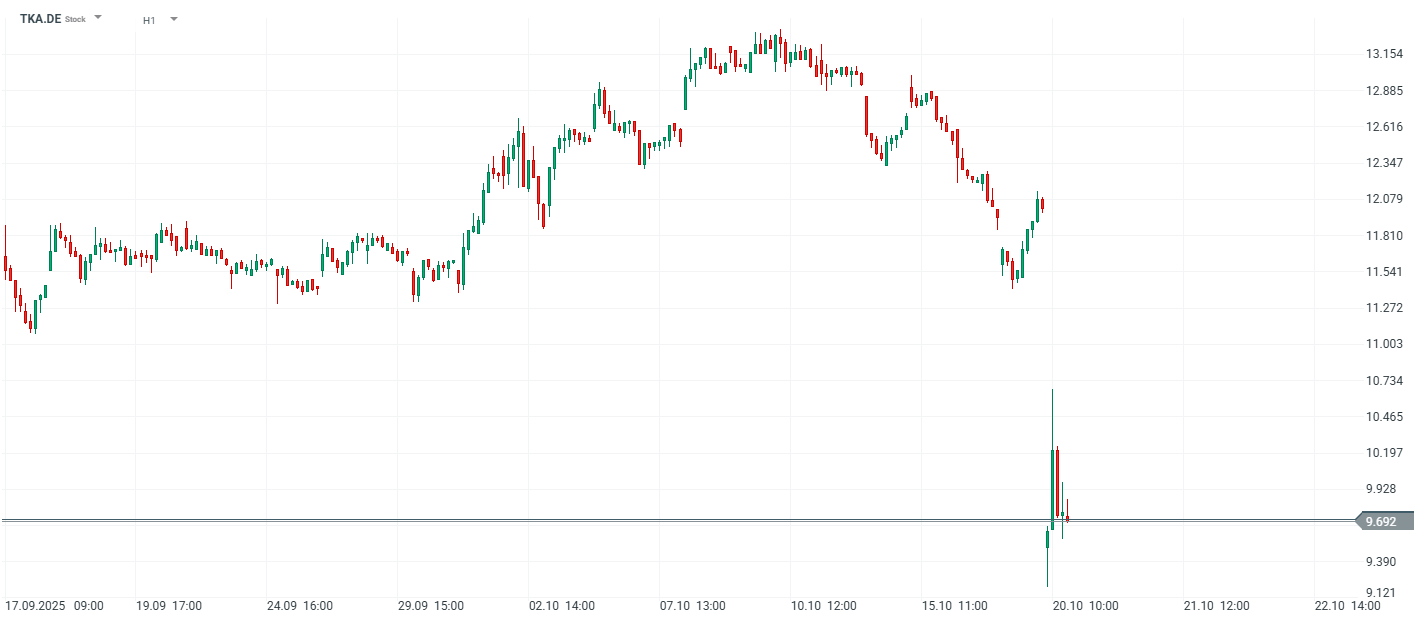Click the 17.09.2025 09:00 time label

click(x=54, y=606)
